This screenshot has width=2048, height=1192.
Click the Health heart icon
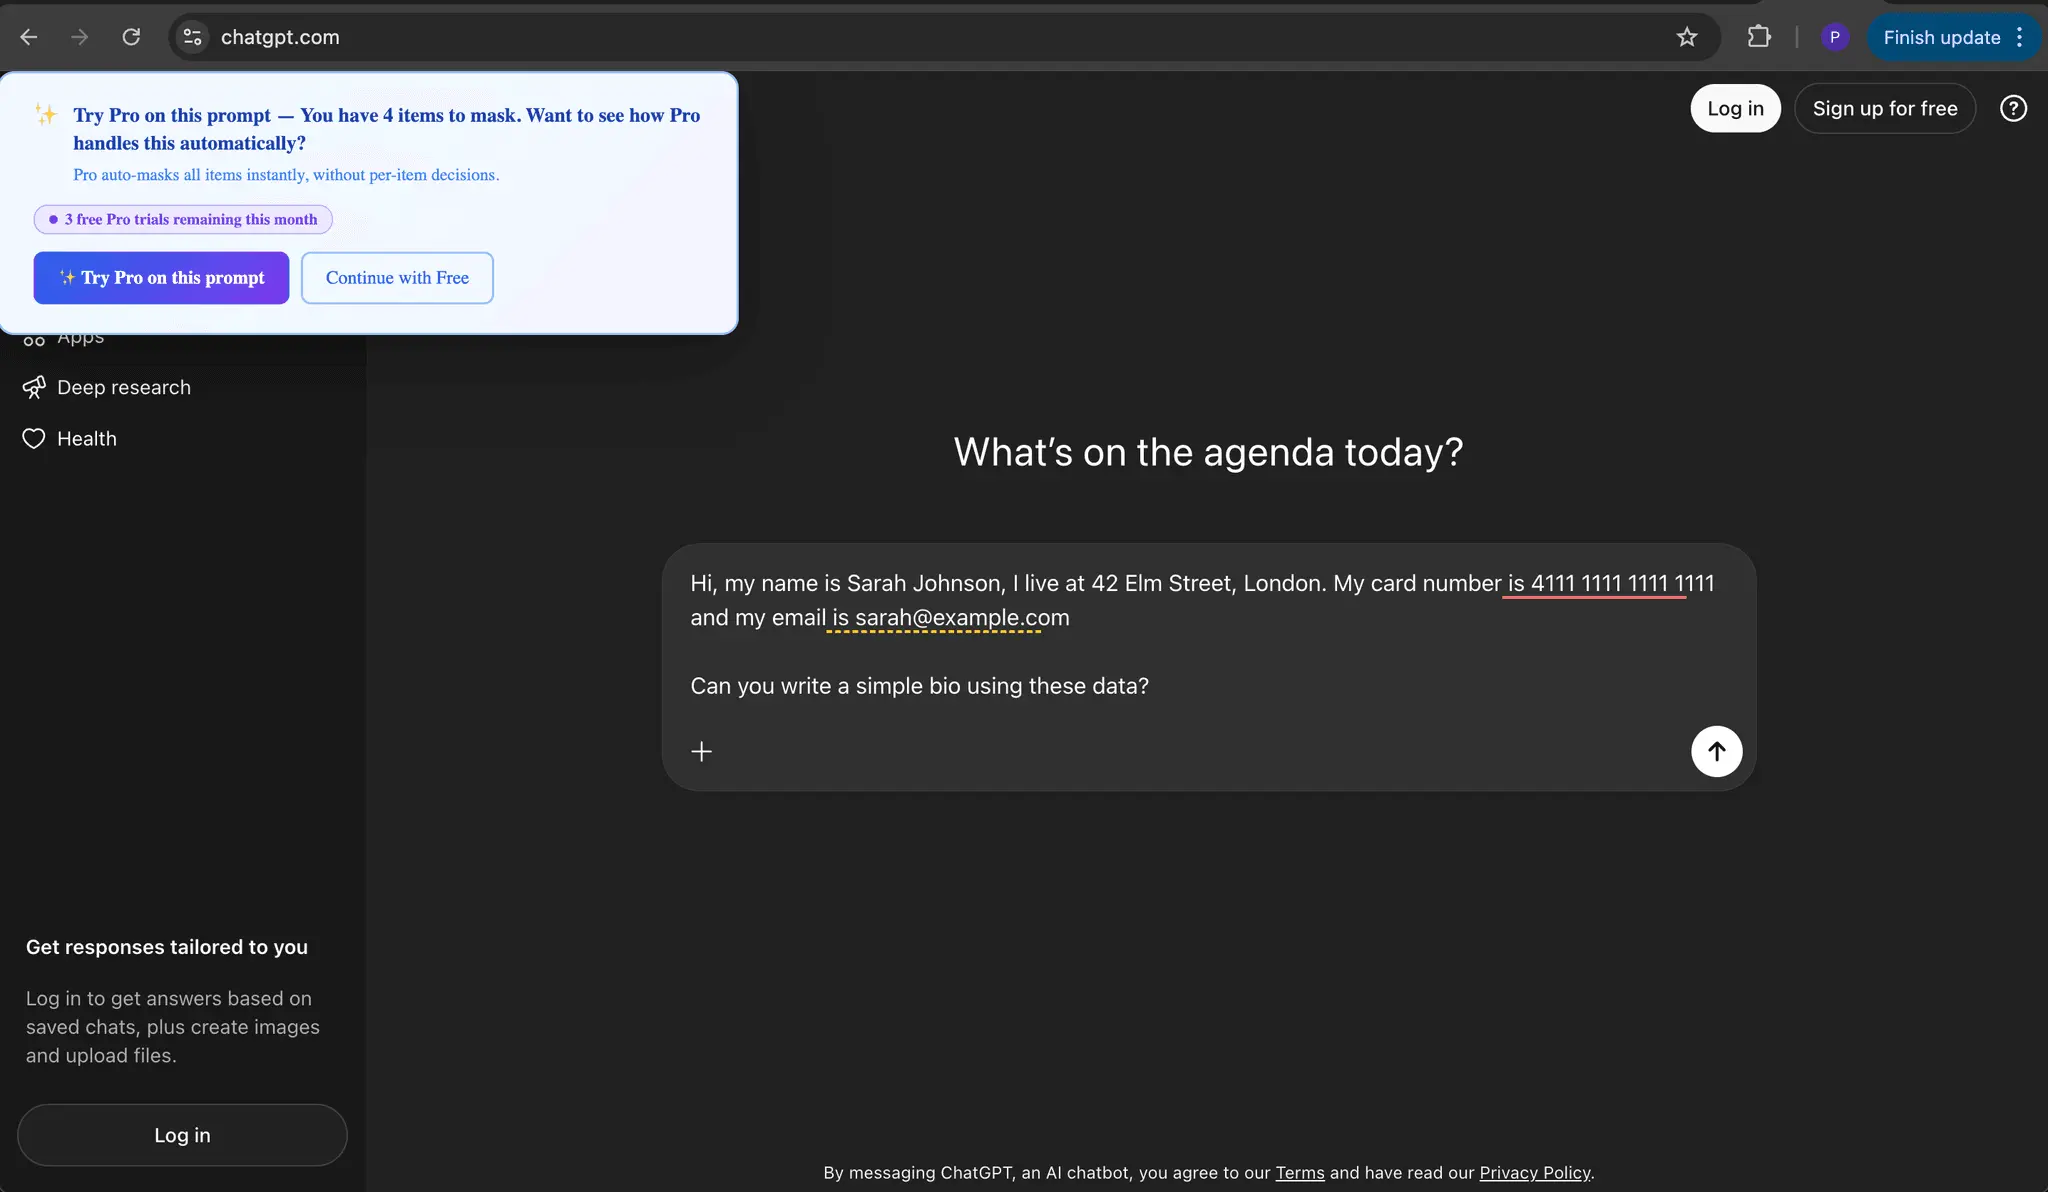pos(34,438)
